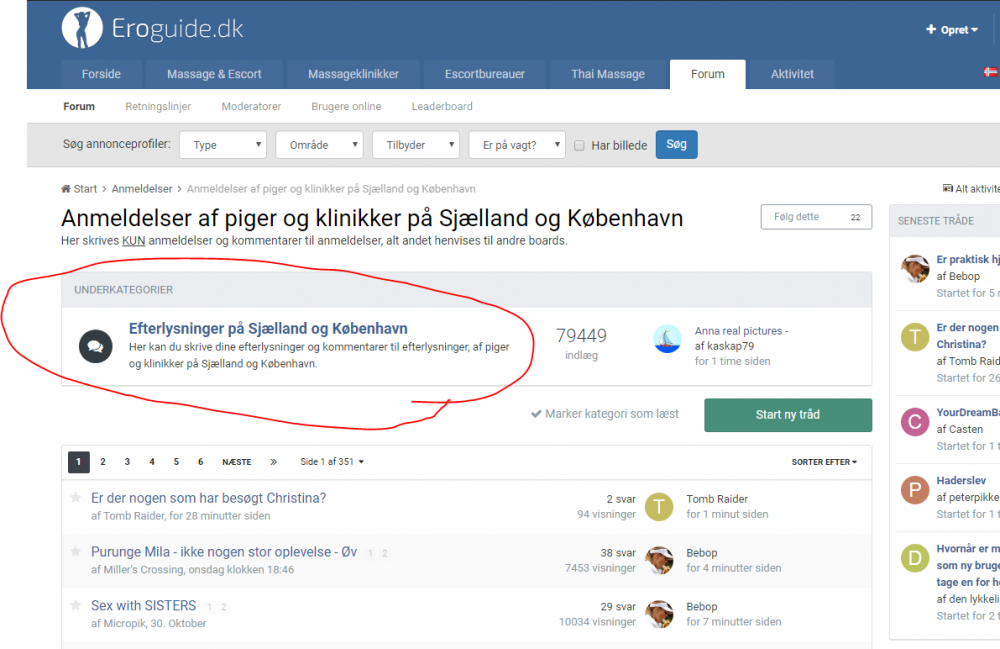Open the Forum submenu item
Viewport: 1000px width, 649px height.
(79, 106)
